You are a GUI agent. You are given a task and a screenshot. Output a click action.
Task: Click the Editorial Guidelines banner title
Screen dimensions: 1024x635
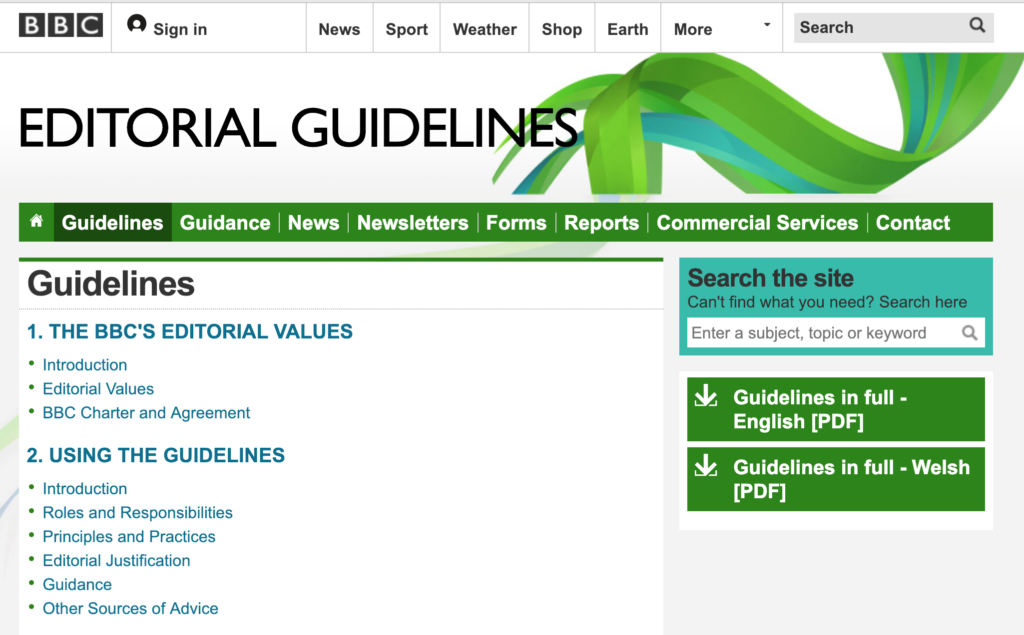pos(298,127)
